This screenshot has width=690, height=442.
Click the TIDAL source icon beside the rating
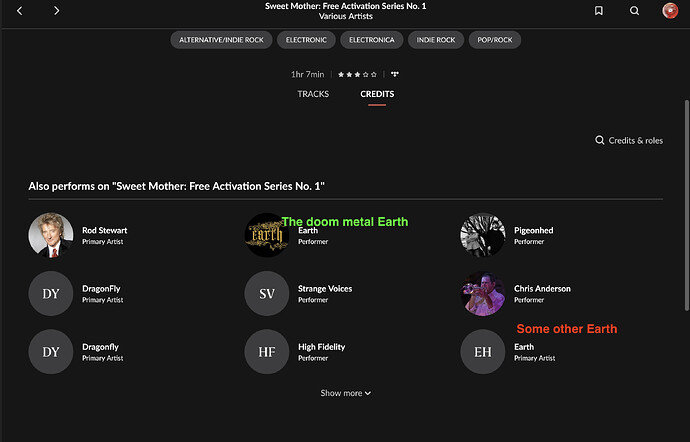[395, 74]
